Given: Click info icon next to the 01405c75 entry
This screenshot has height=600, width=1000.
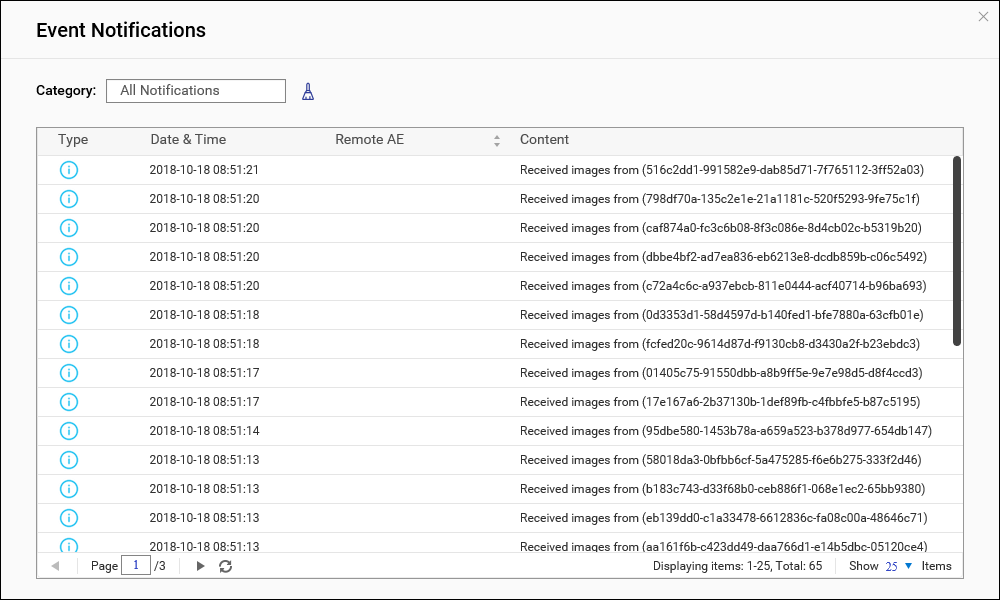Looking at the screenshot, I should click(69, 373).
